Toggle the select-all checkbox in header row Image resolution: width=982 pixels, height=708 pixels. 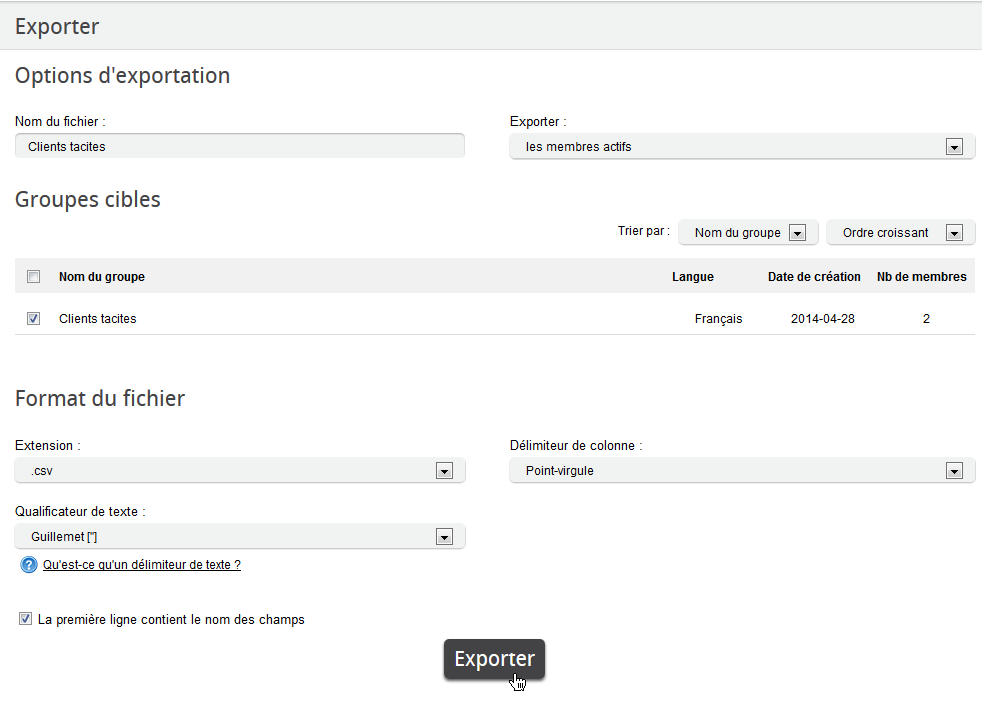pos(34,276)
